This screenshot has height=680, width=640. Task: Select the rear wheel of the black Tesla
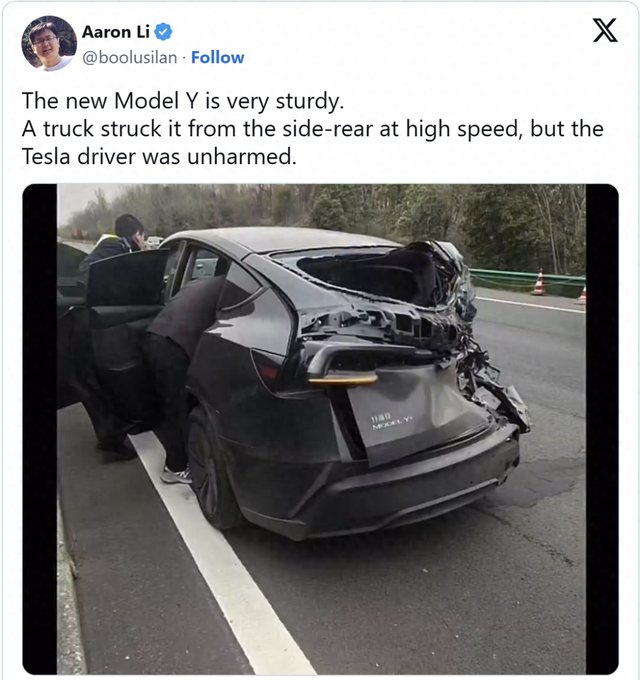(x=209, y=468)
